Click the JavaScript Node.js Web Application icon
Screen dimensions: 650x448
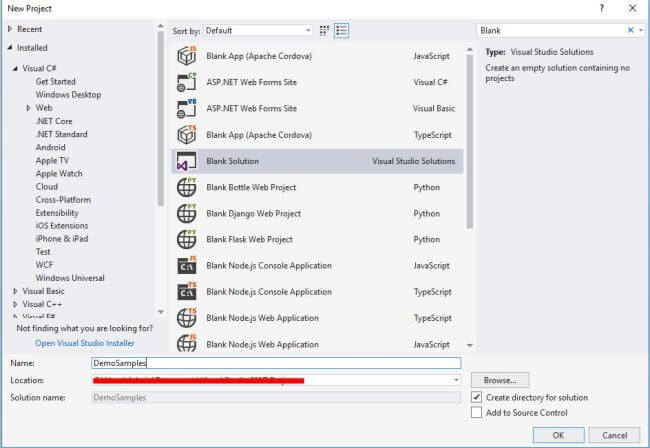(x=187, y=344)
